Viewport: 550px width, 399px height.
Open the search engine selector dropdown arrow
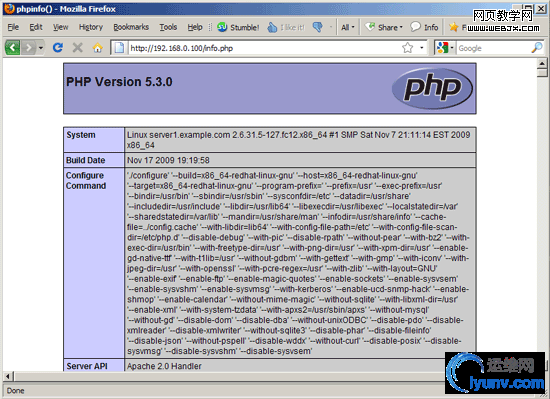[x=452, y=48]
